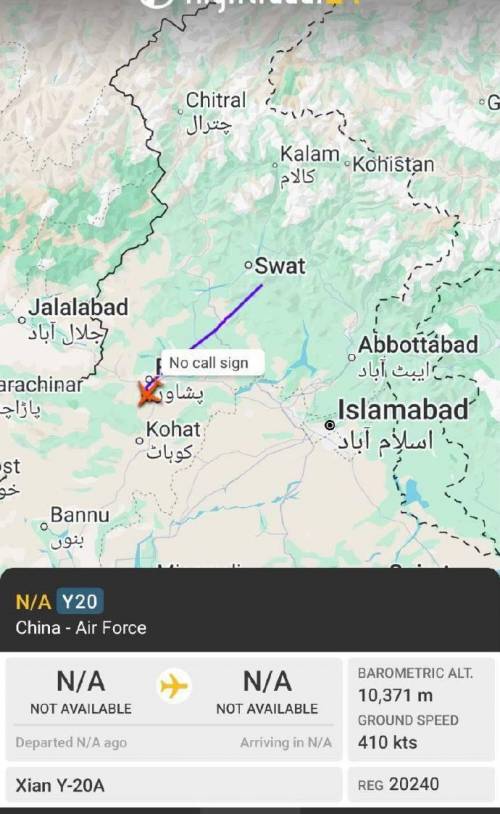Click the Jalalabad city marker
The height and width of the screenshot is (814, 500).
(x=21, y=320)
